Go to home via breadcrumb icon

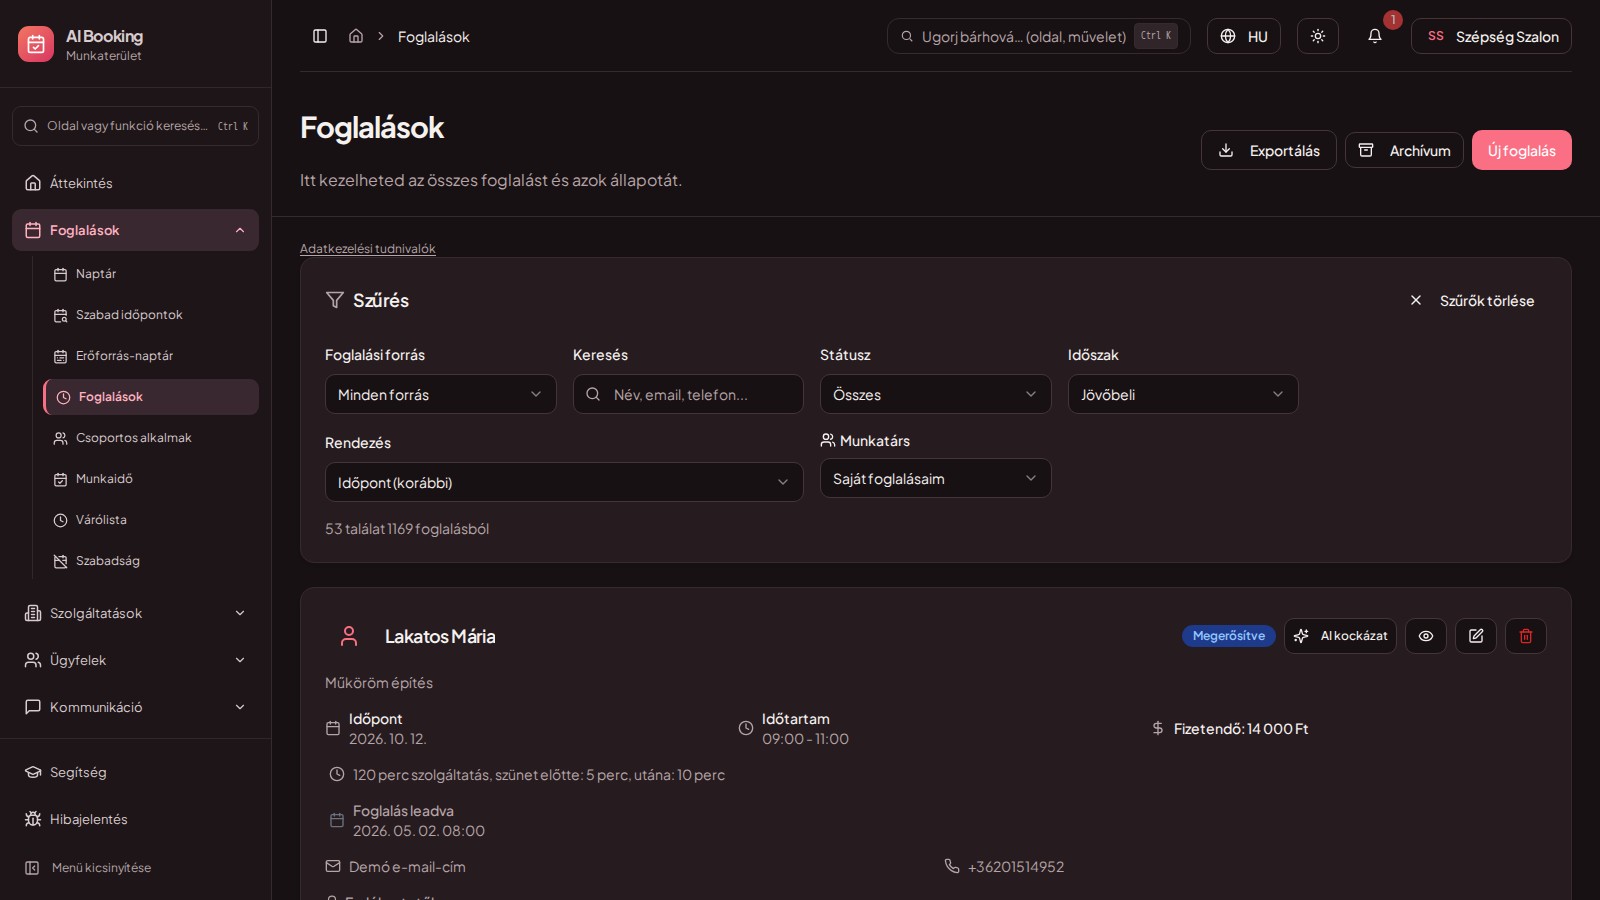point(356,36)
